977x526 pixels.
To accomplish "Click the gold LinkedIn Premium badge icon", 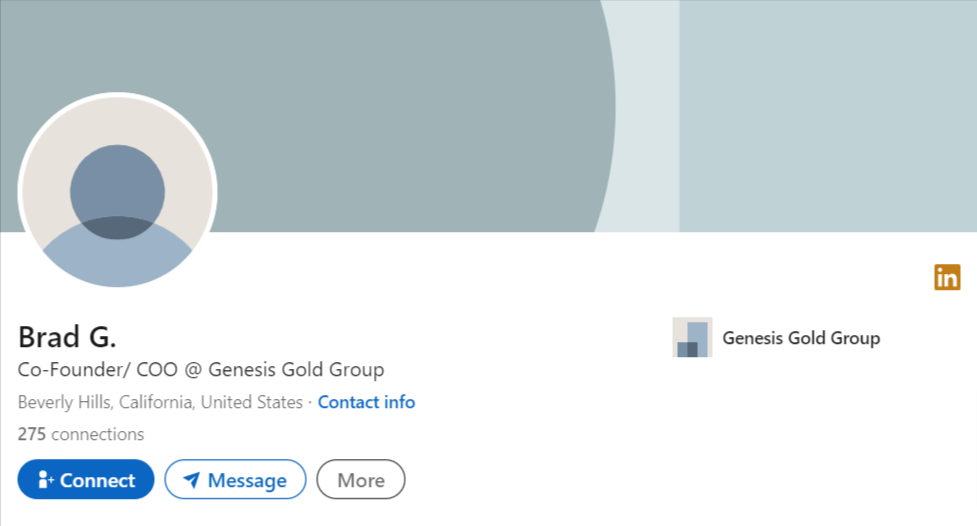I will [x=946, y=277].
